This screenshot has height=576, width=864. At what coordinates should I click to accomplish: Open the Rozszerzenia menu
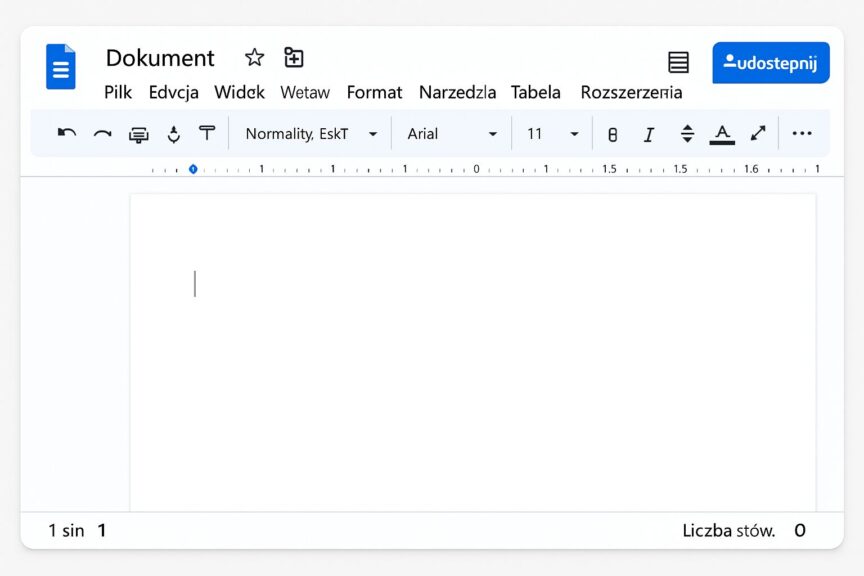click(x=631, y=92)
